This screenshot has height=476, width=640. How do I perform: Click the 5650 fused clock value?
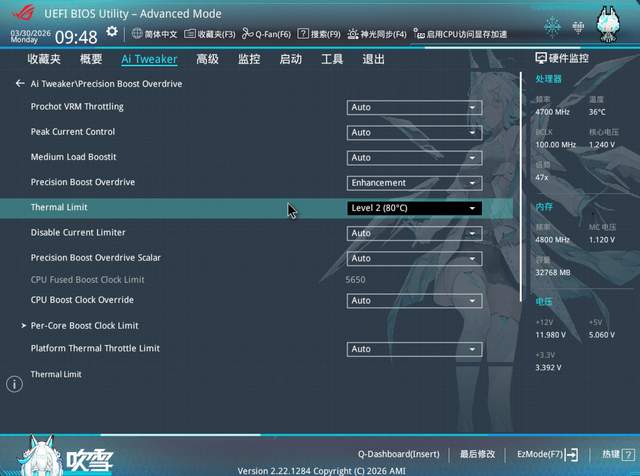click(356, 280)
